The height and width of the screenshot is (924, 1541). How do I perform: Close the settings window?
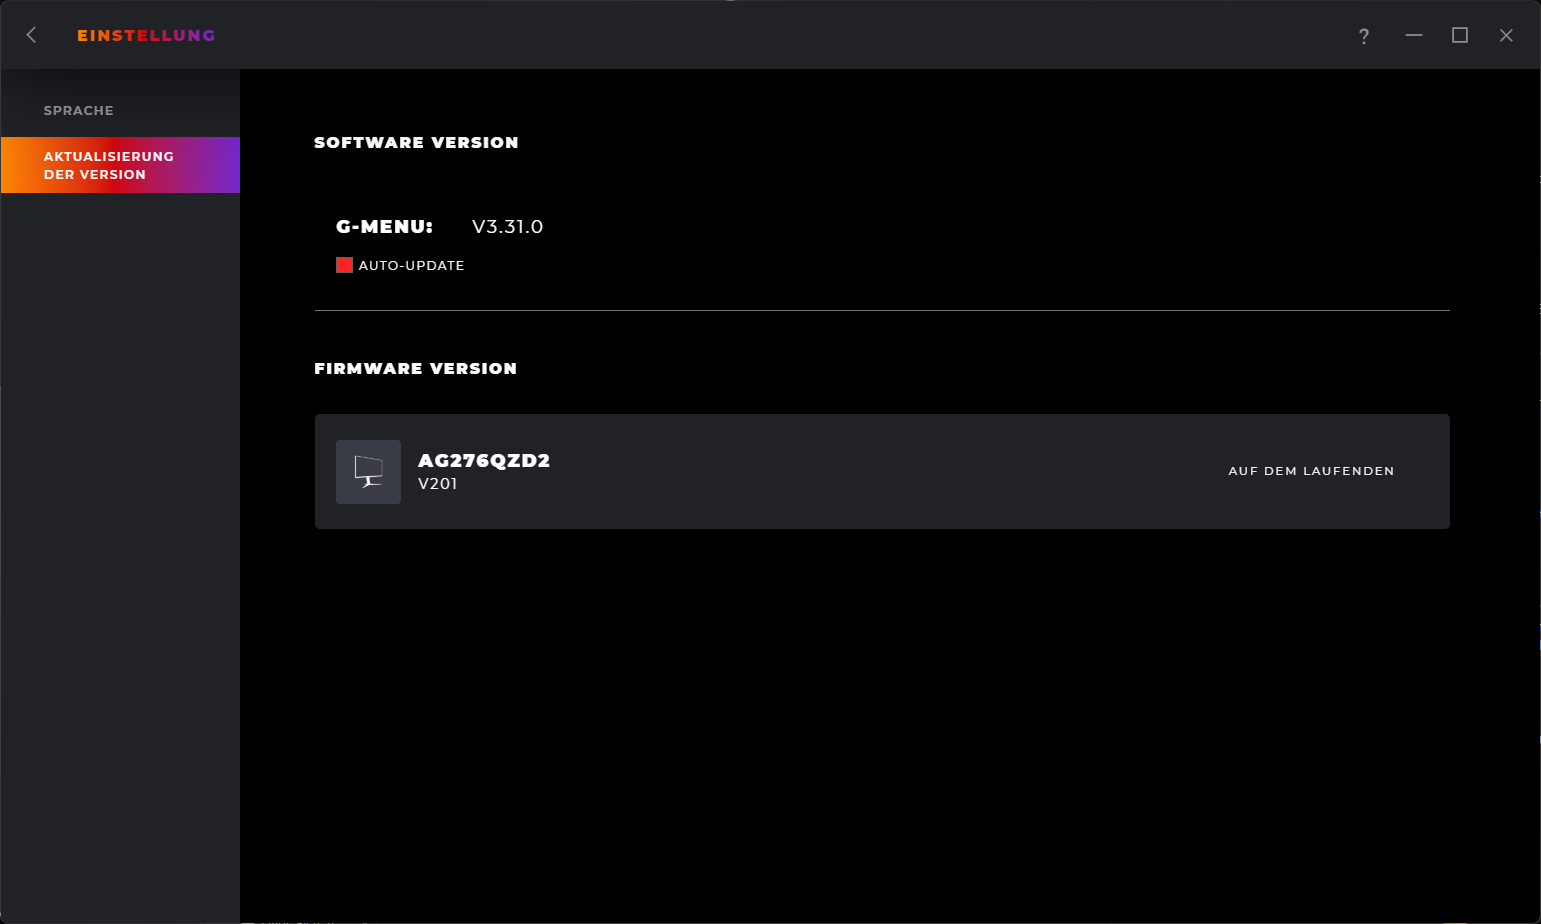(x=1506, y=35)
